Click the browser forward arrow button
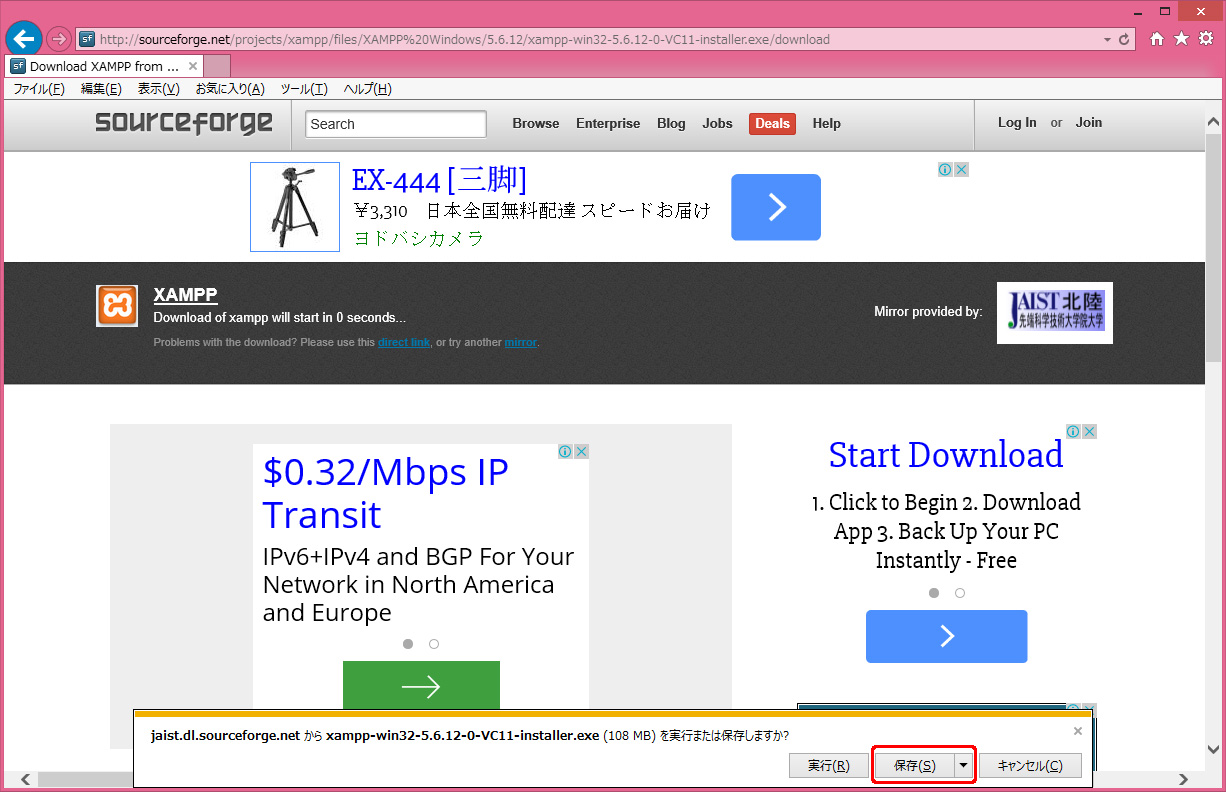 [59, 39]
